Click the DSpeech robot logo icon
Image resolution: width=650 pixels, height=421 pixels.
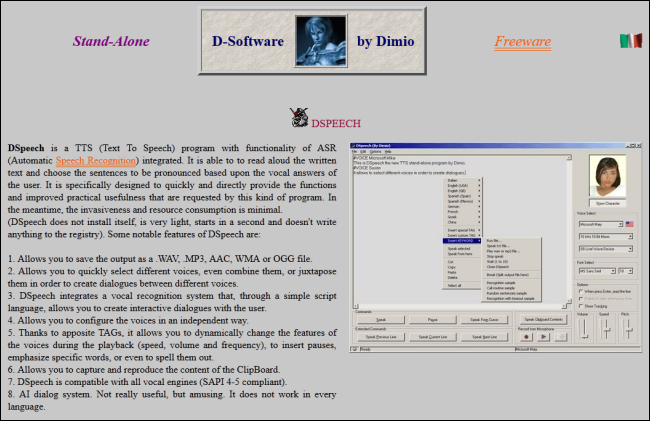point(299,118)
